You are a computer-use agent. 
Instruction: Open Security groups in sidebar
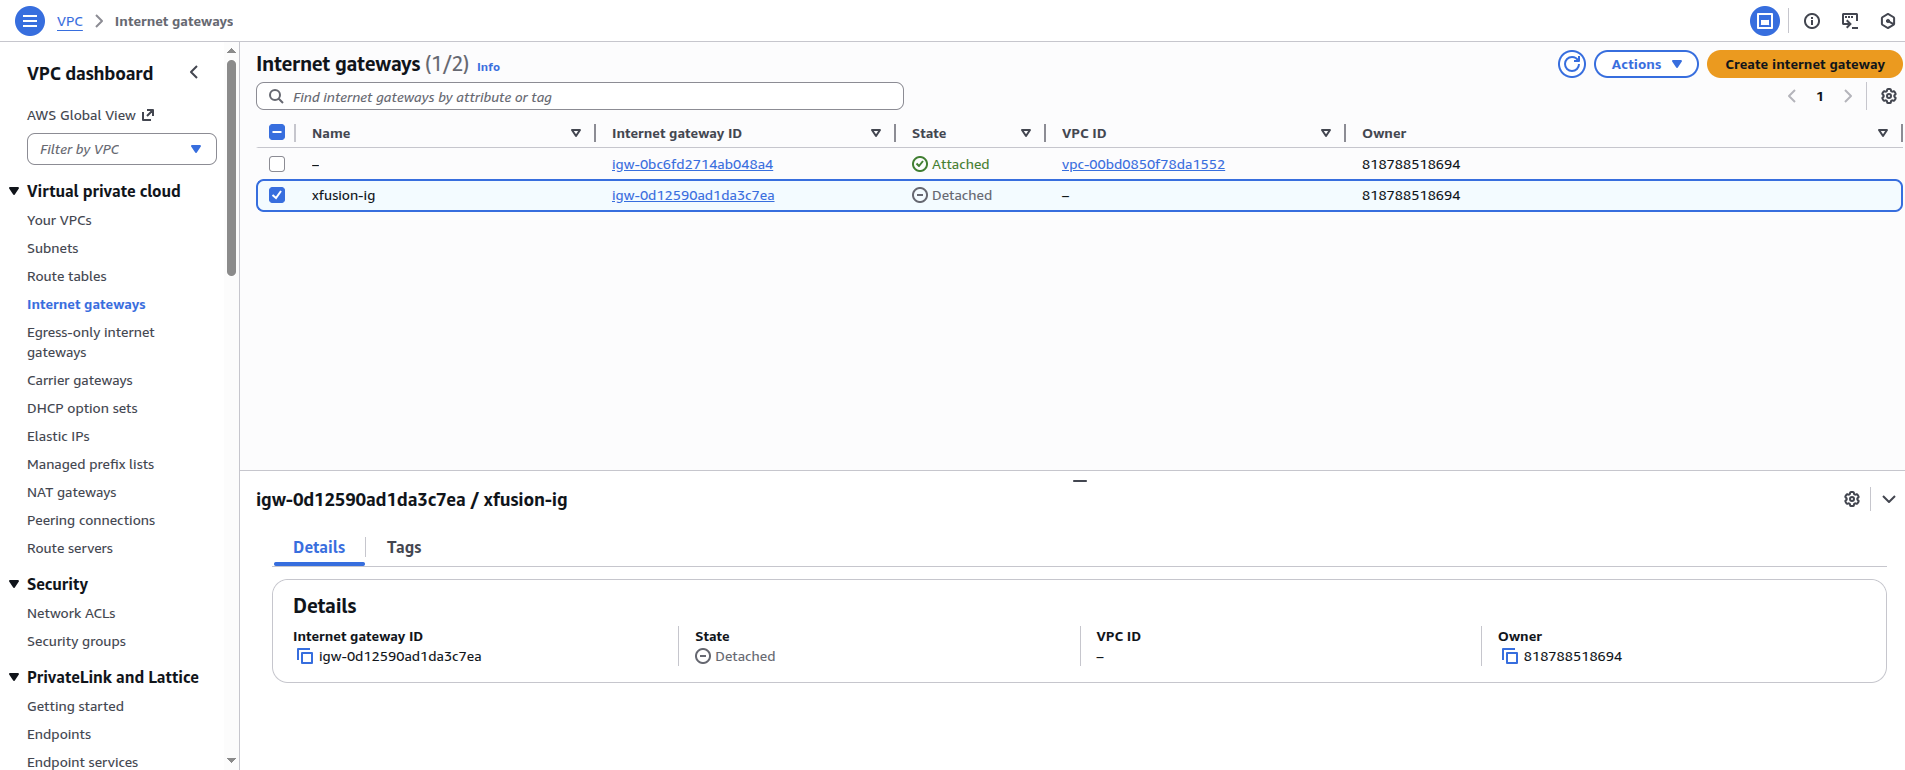76,641
